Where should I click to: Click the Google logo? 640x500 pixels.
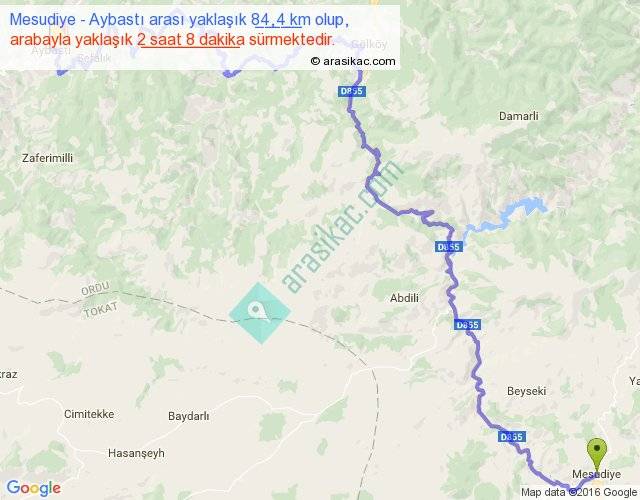34,488
